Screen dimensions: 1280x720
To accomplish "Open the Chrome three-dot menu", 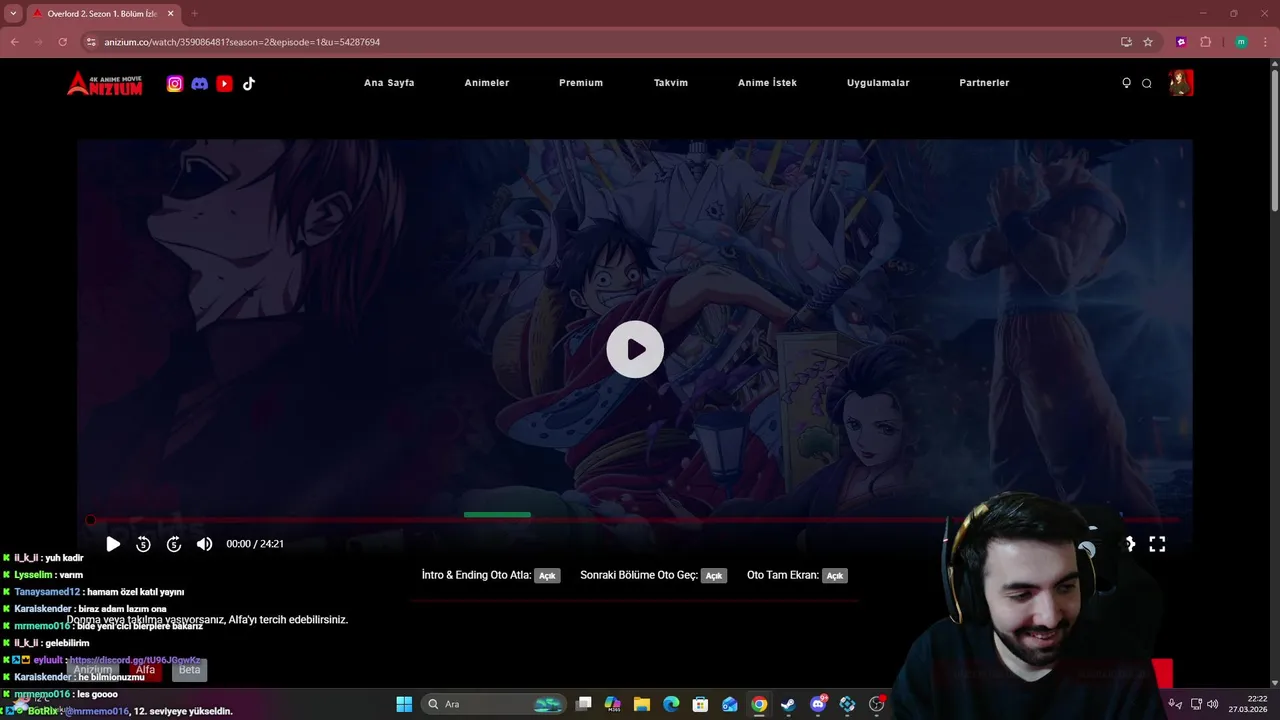I will coord(1266,42).
